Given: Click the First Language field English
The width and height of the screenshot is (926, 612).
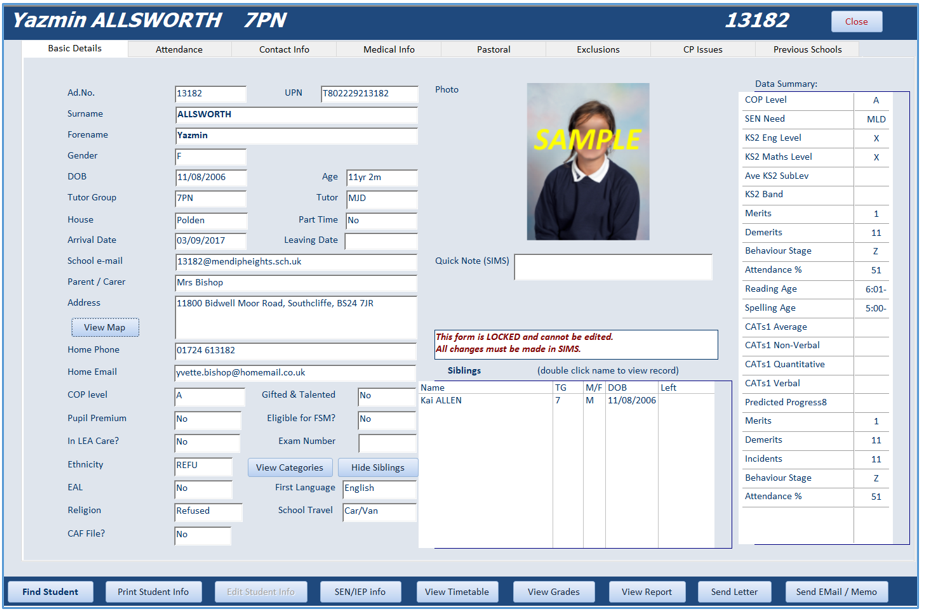Looking at the screenshot, I should pos(380,489).
